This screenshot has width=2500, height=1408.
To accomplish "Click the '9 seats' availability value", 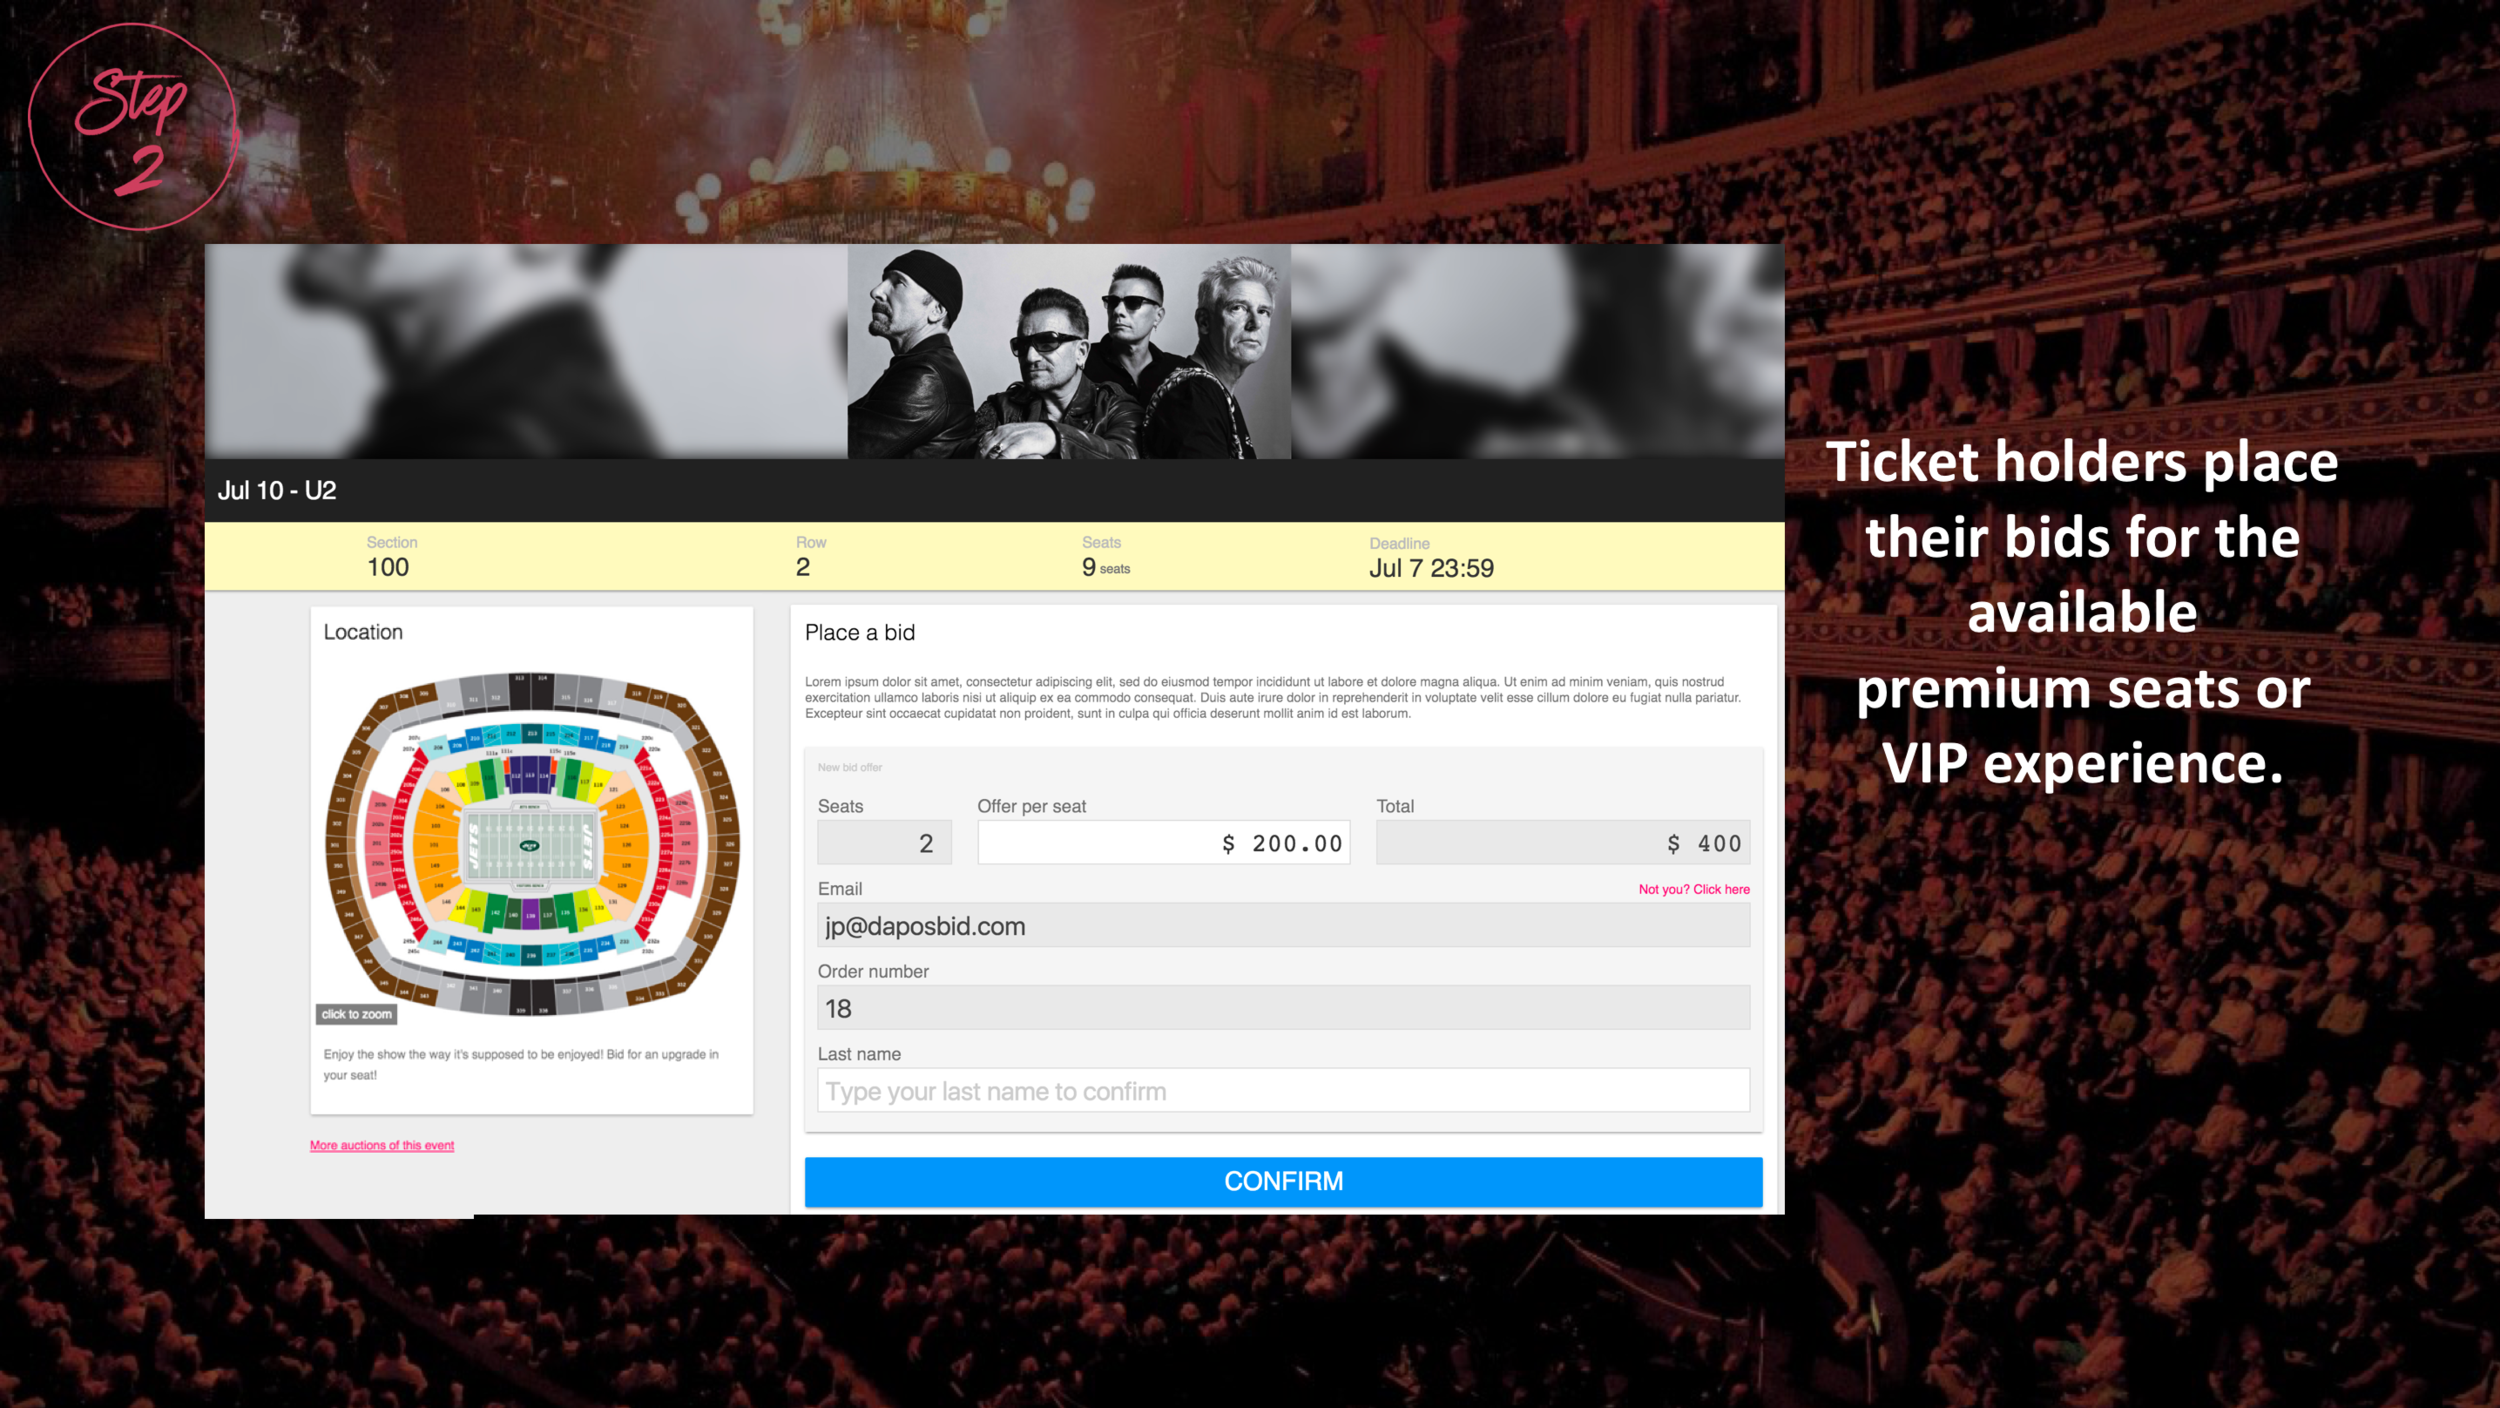I will [1106, 567].
